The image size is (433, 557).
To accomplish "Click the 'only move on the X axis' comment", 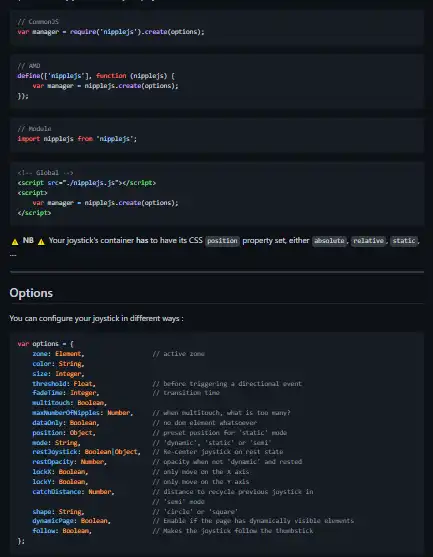I will (x=201, y=471).
